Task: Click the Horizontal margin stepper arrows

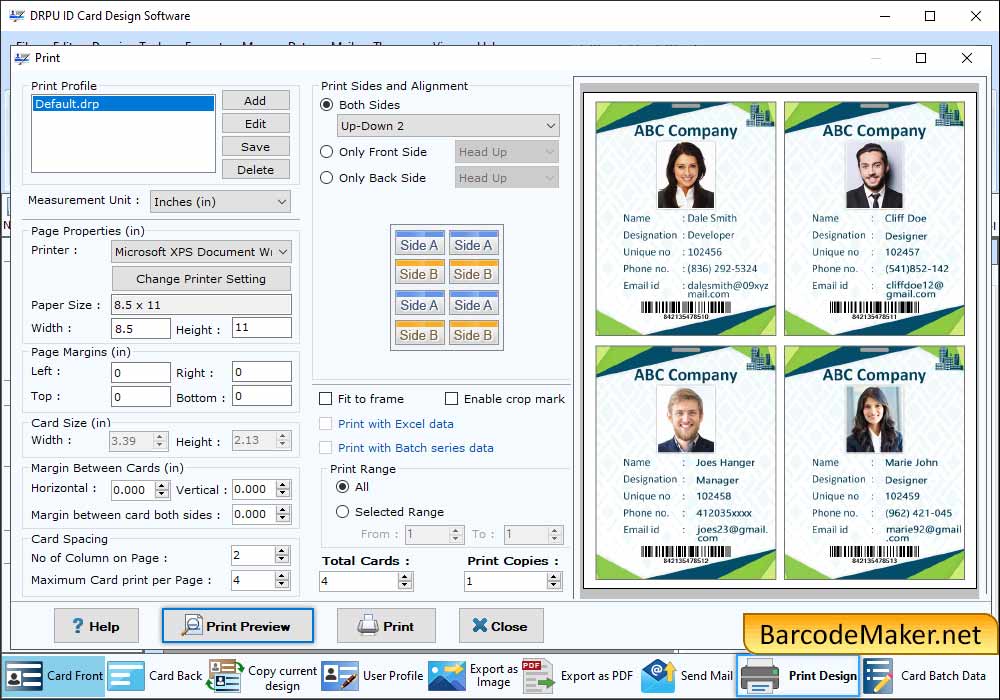Action: (162, 490)
